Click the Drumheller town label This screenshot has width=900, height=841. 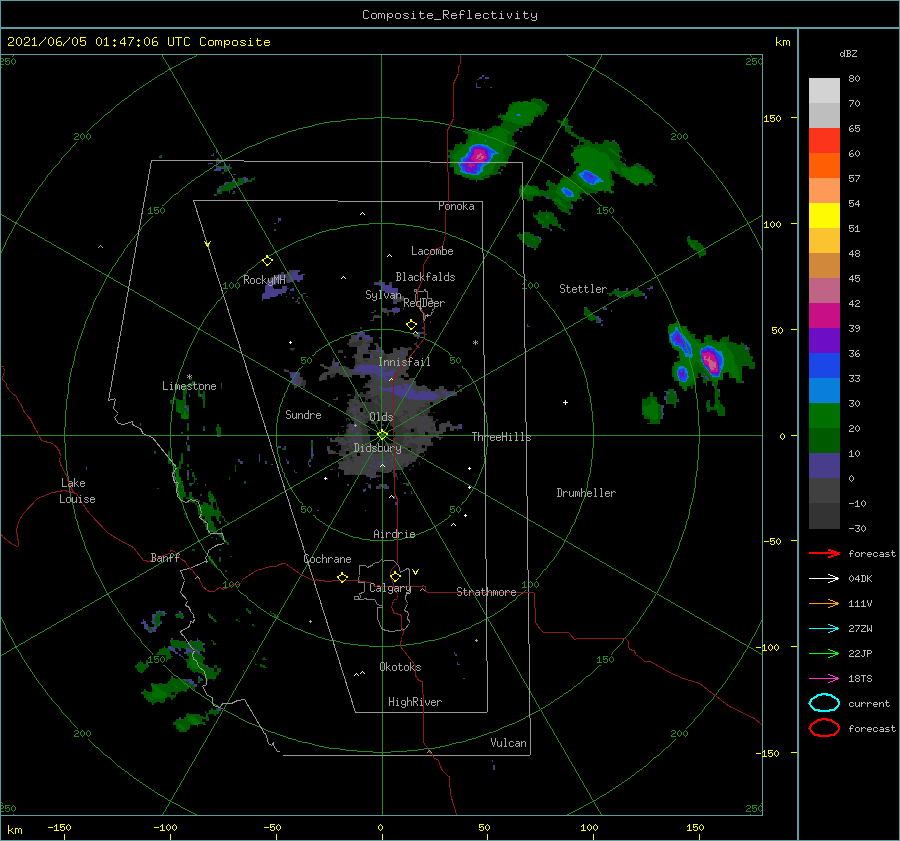pos(586,493)
